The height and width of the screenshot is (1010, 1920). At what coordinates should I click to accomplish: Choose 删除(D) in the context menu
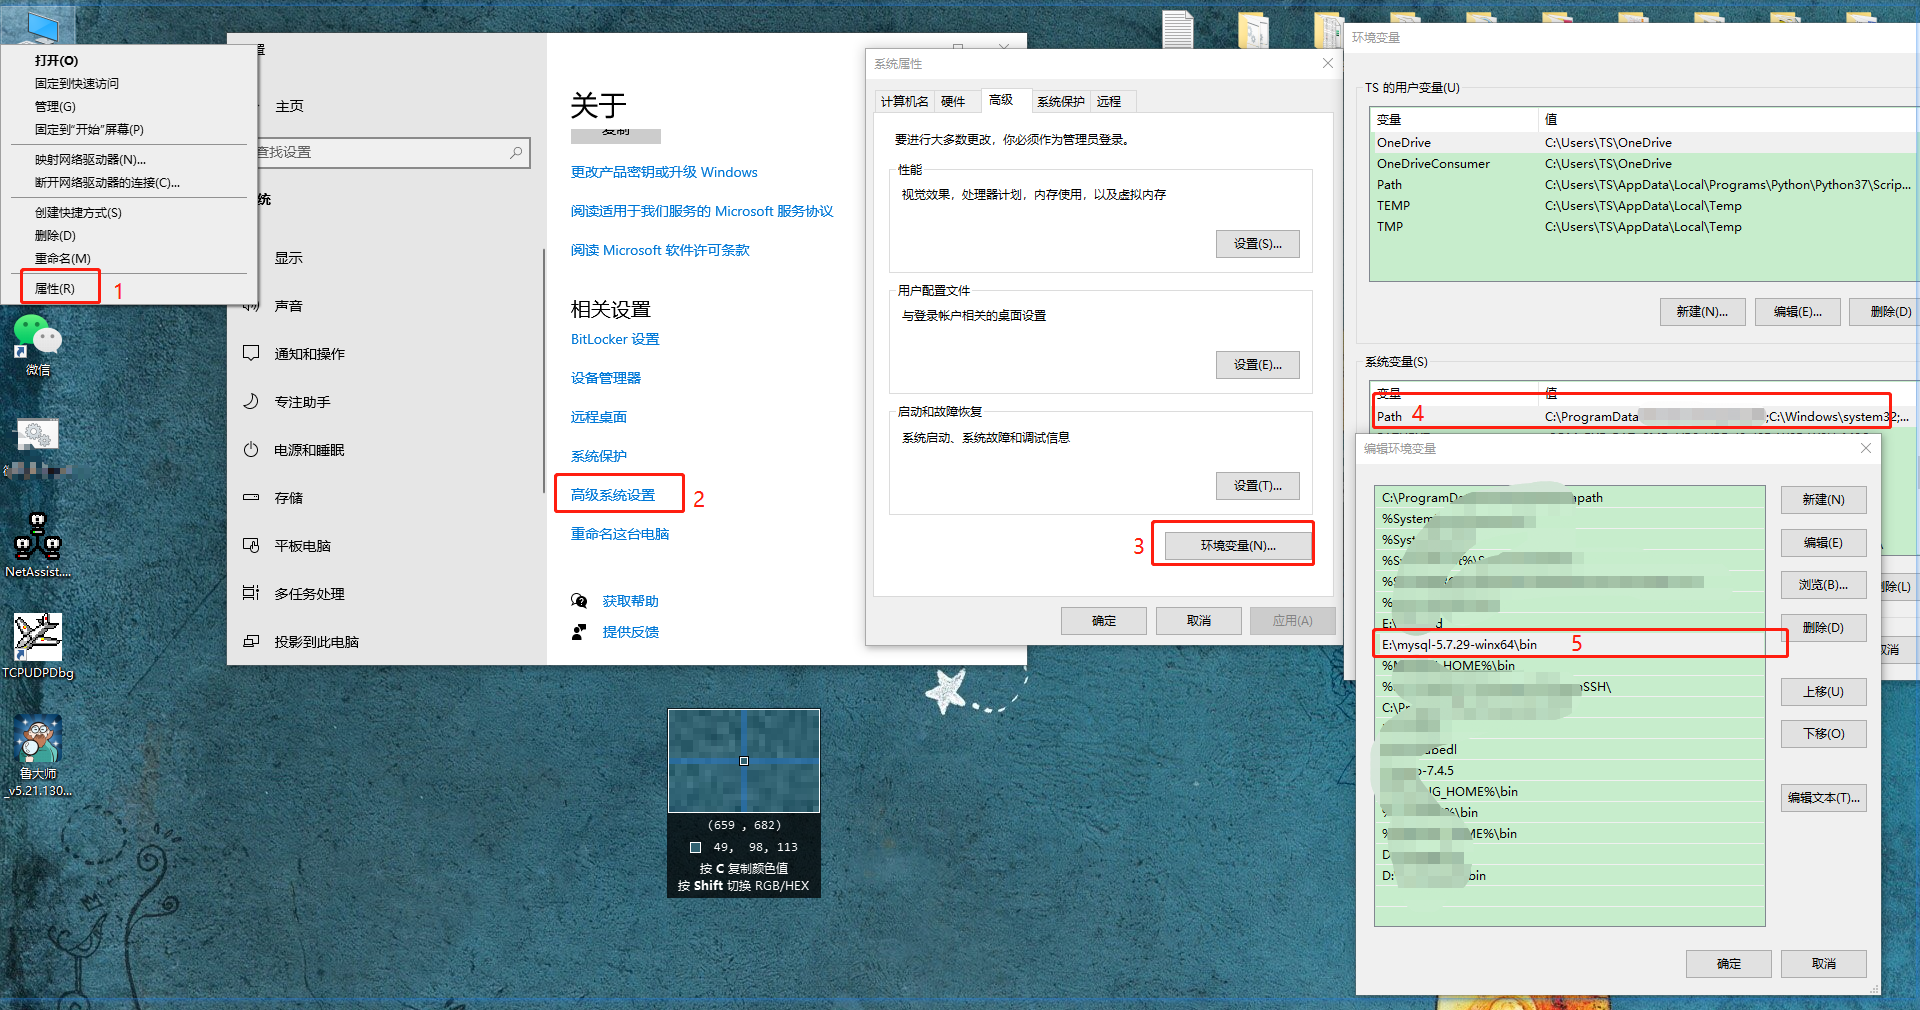coord(55,235)
